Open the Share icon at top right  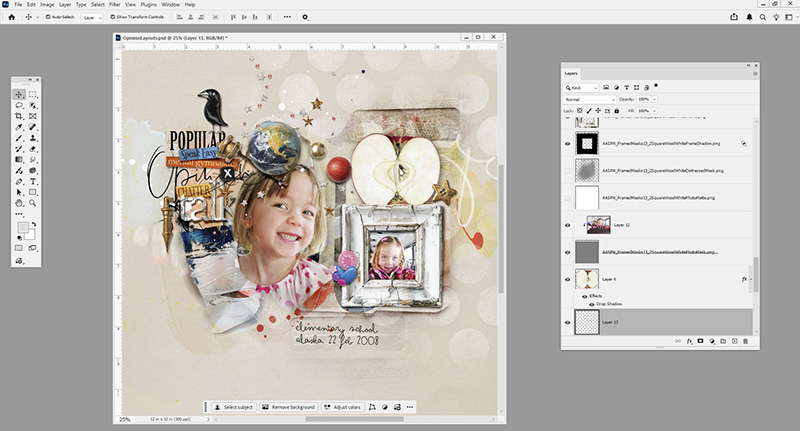pyautogui.click(x=734, y=17)
